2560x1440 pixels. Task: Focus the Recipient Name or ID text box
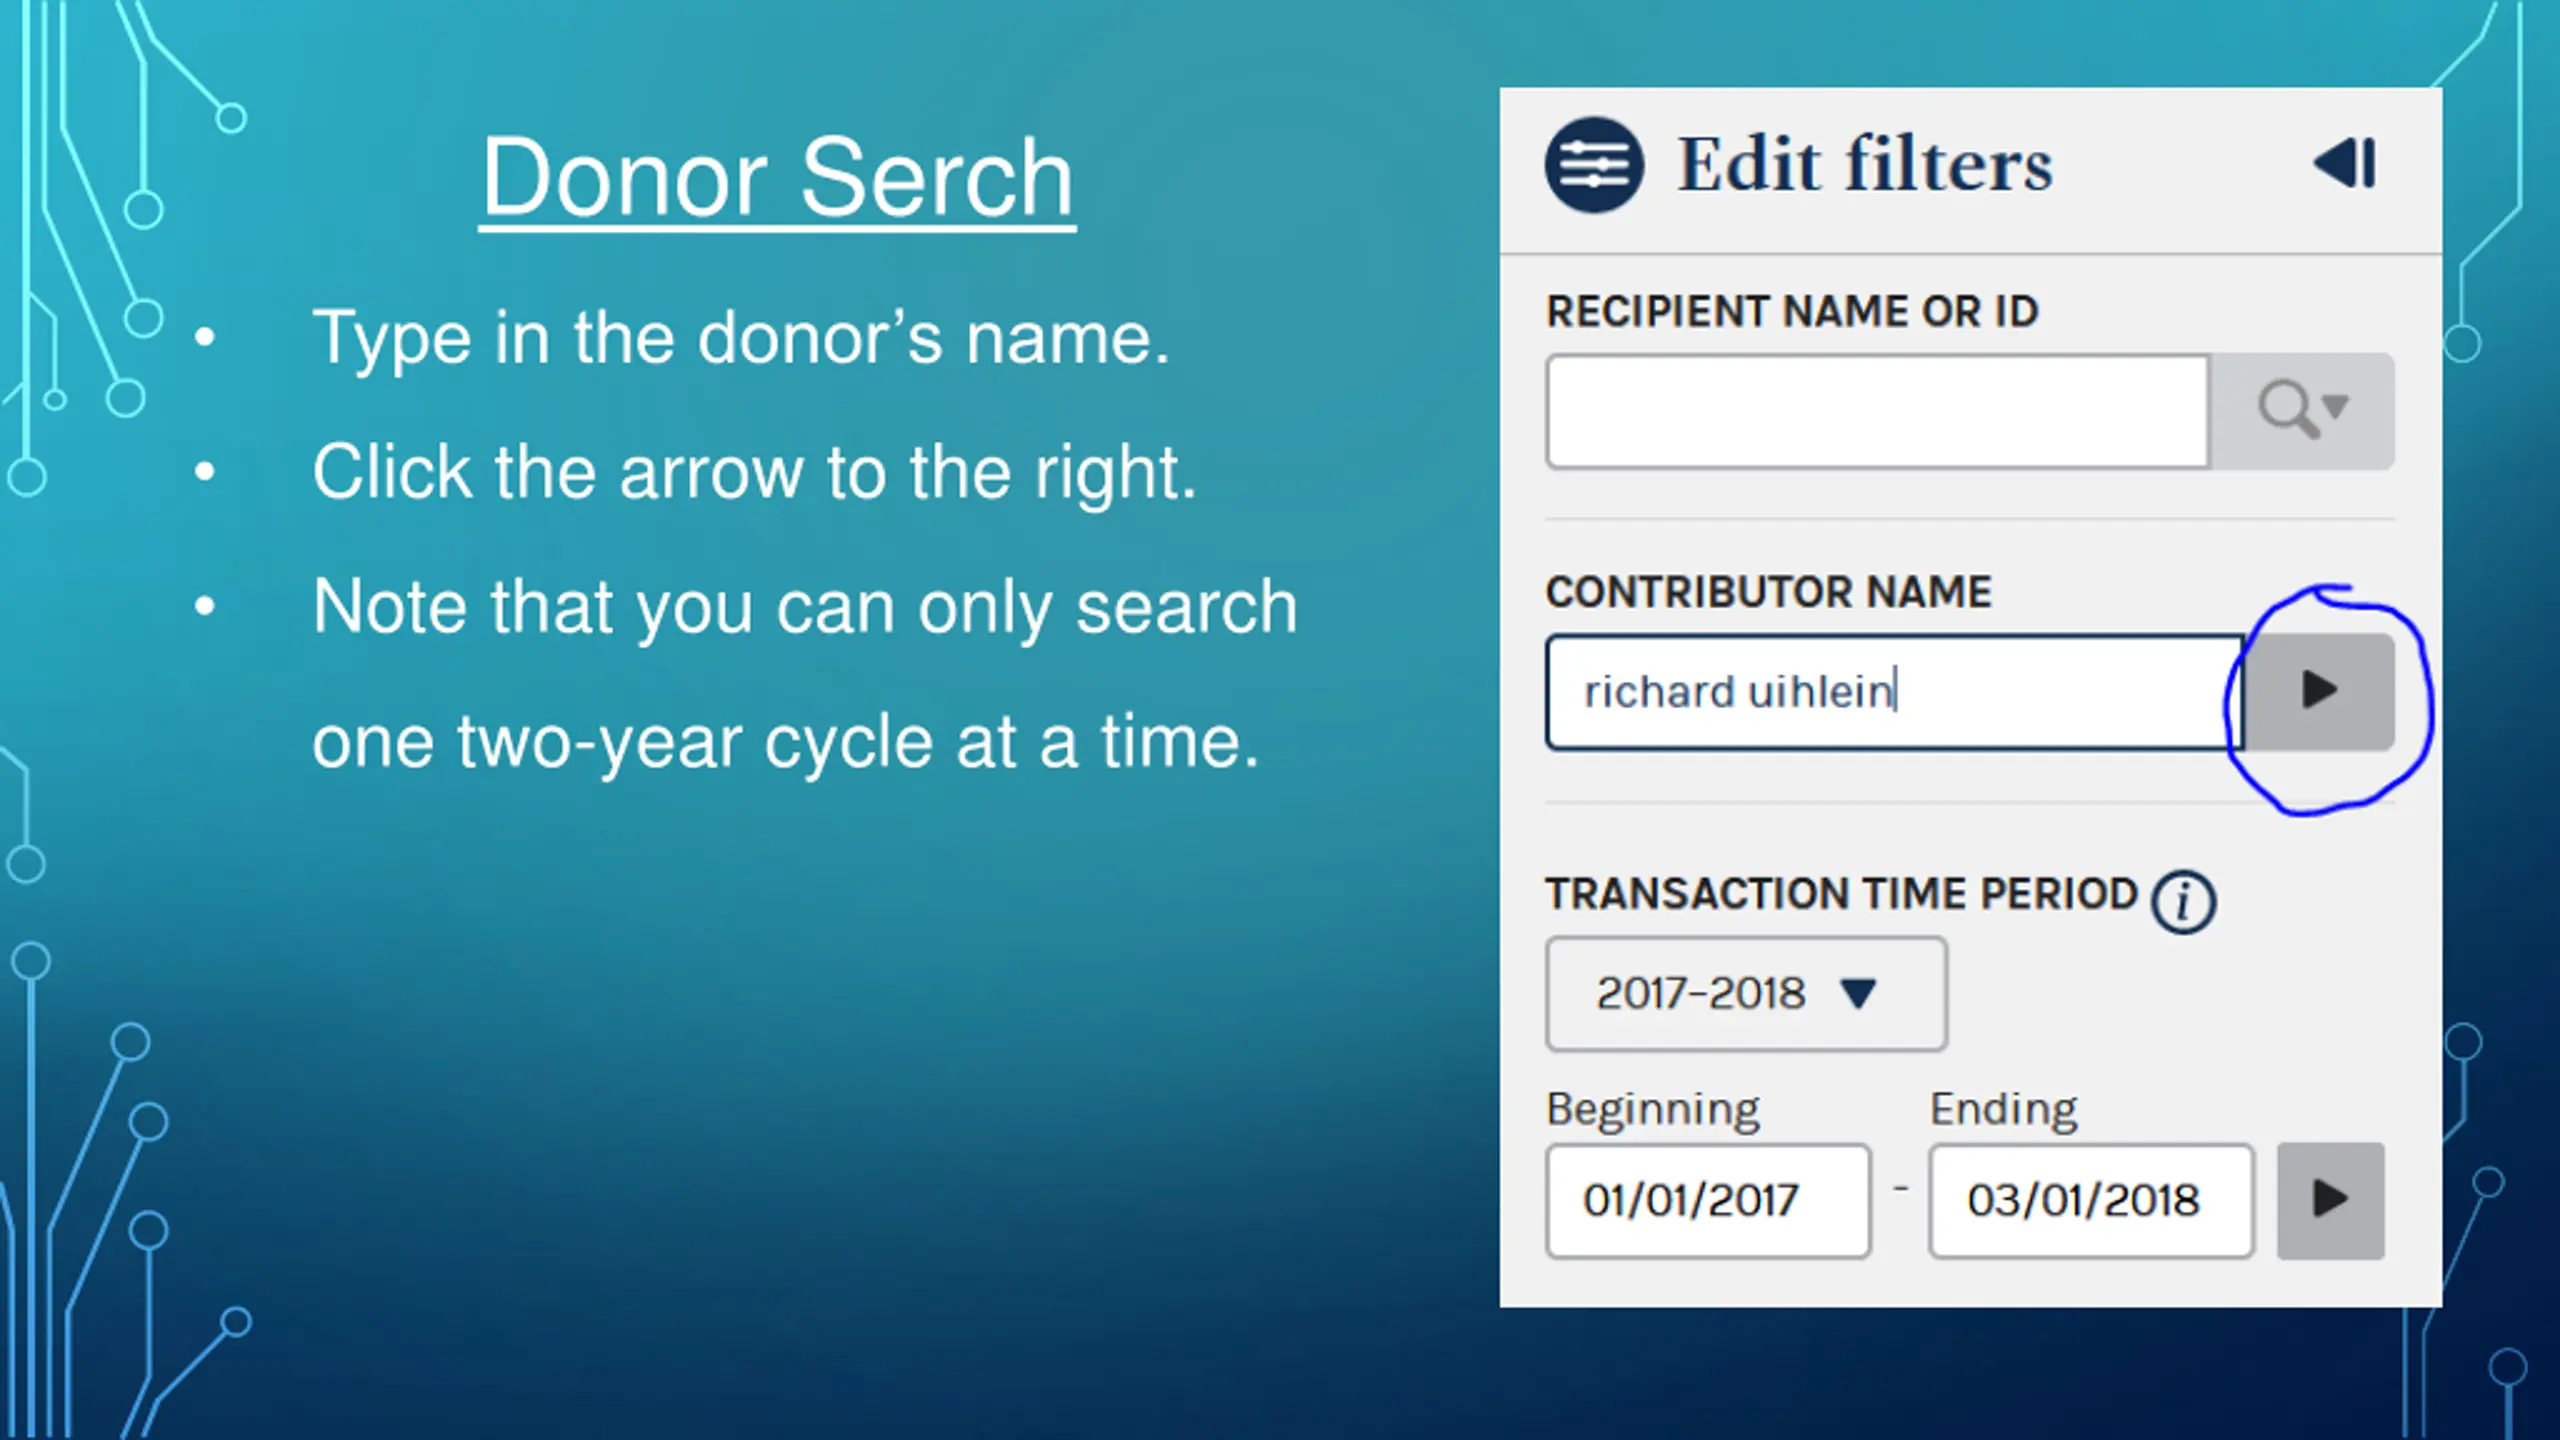pos(1878,411)
